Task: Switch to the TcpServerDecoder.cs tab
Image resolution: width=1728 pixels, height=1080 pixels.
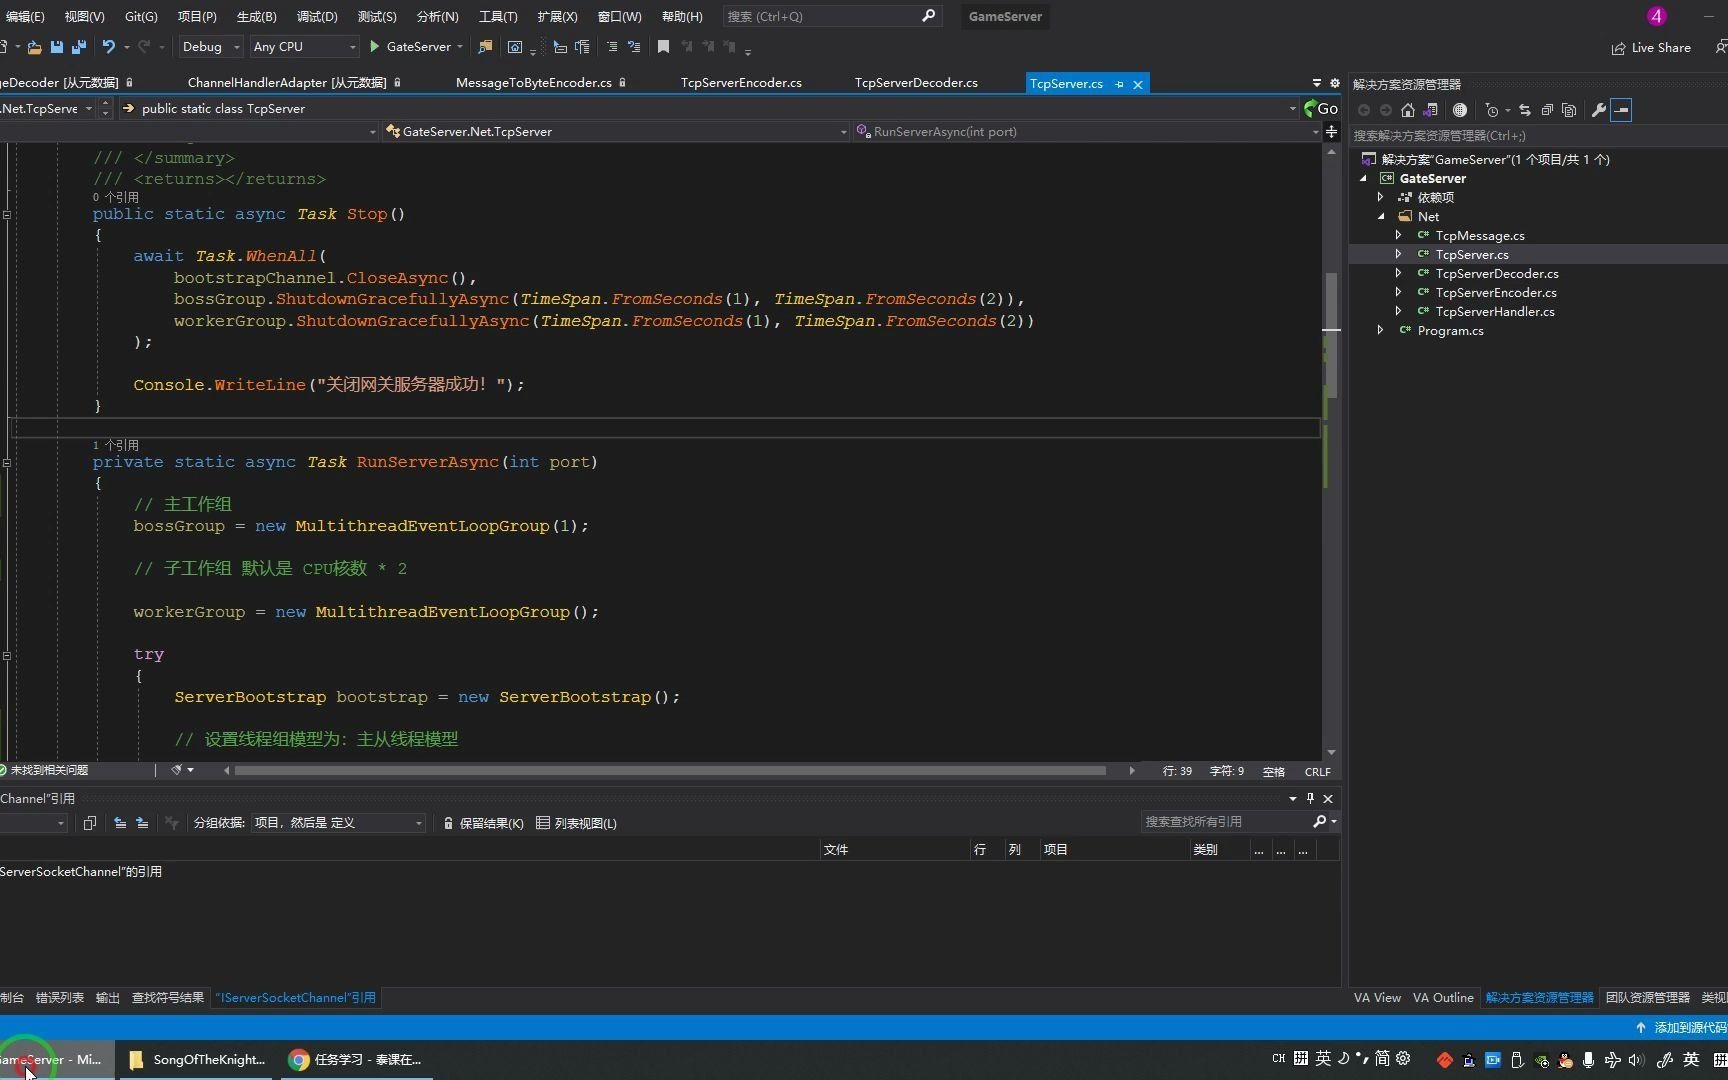Action: tap(916, 83)
